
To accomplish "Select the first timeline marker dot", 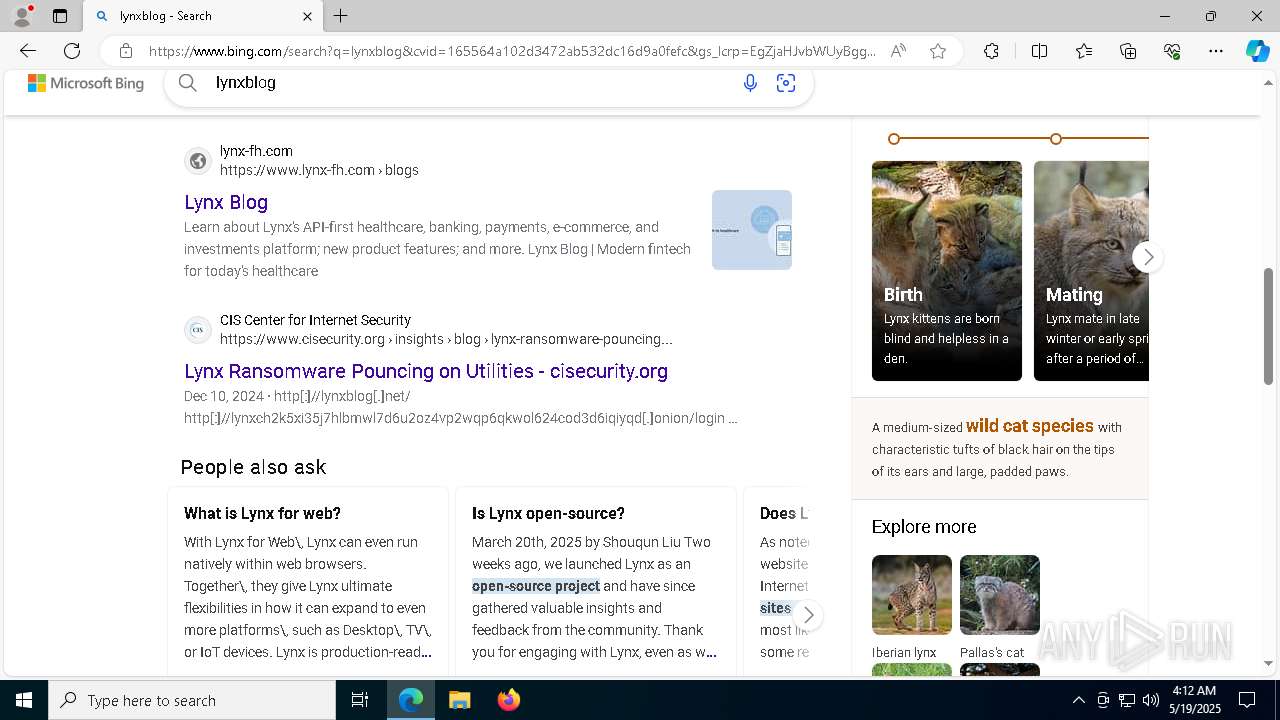I will tap(894, 139).
